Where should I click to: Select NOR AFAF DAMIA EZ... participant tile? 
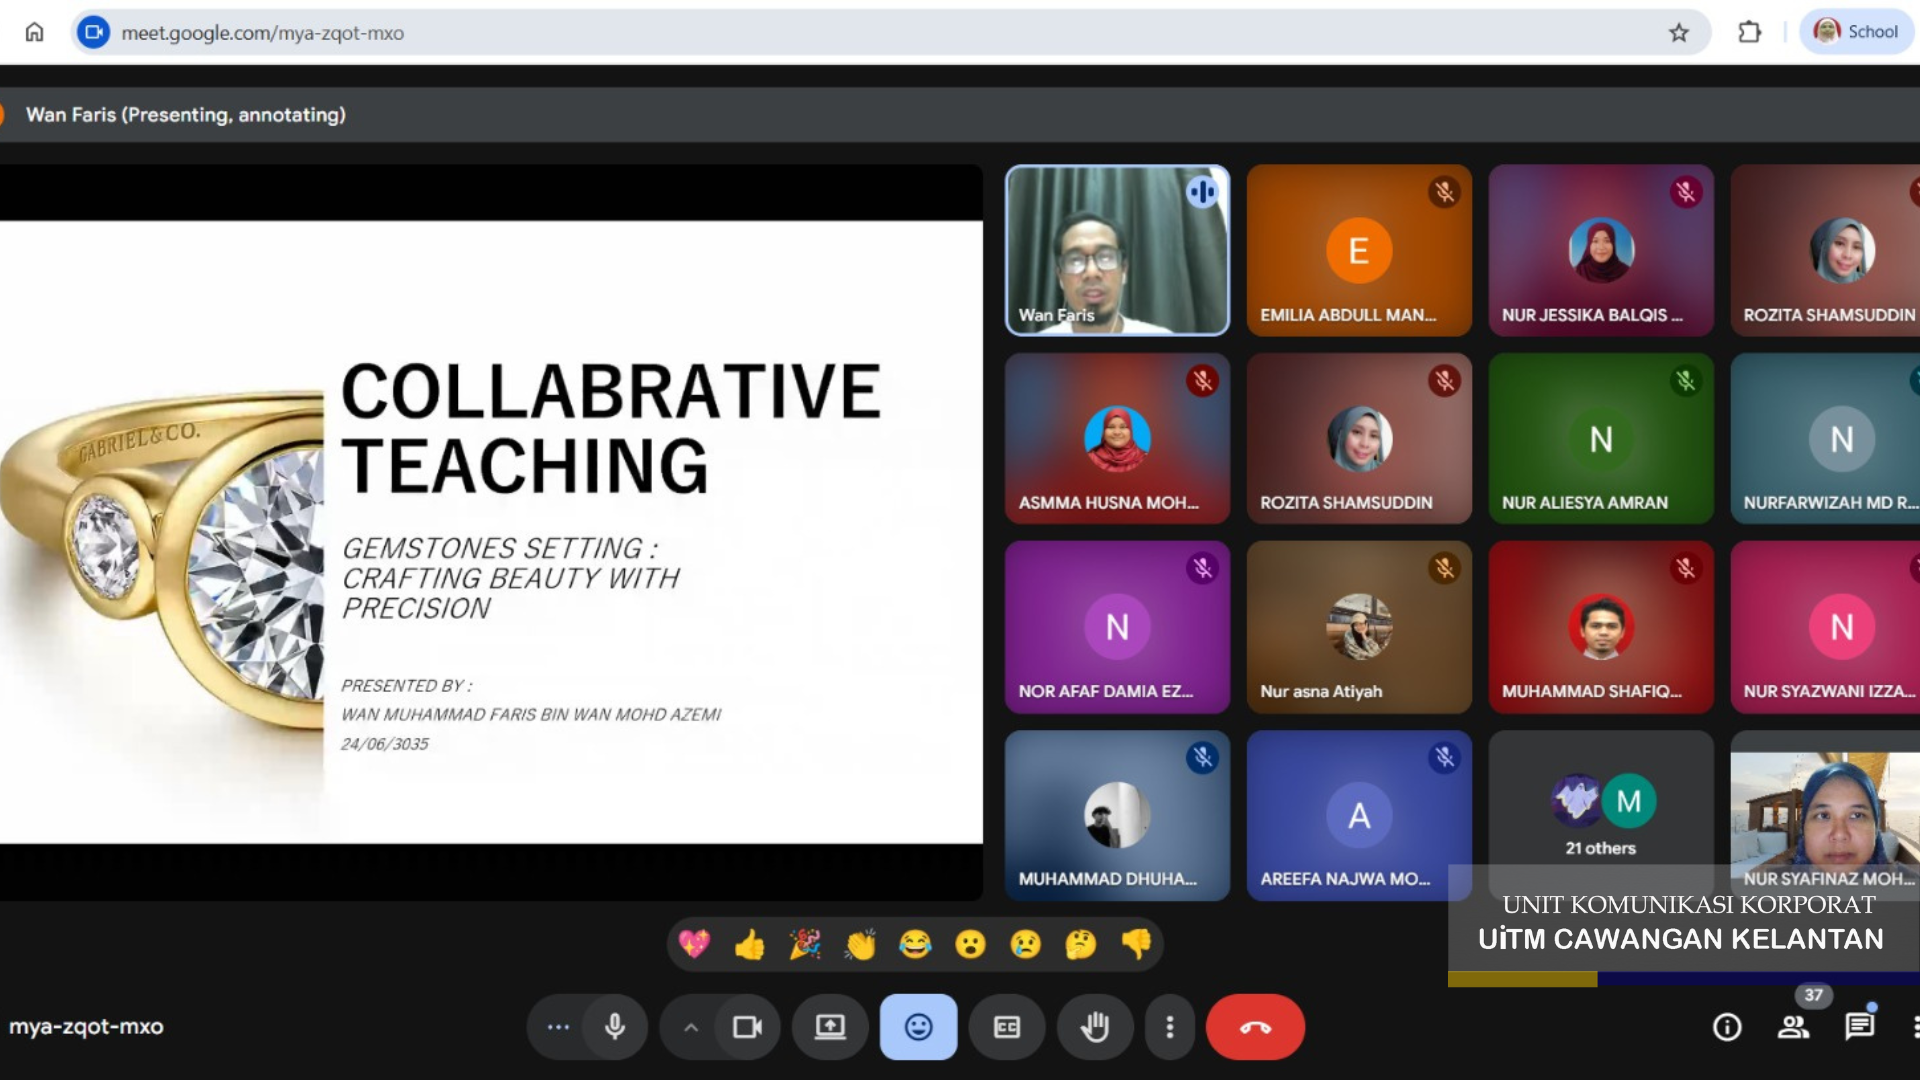click(x=1117, y=627)
